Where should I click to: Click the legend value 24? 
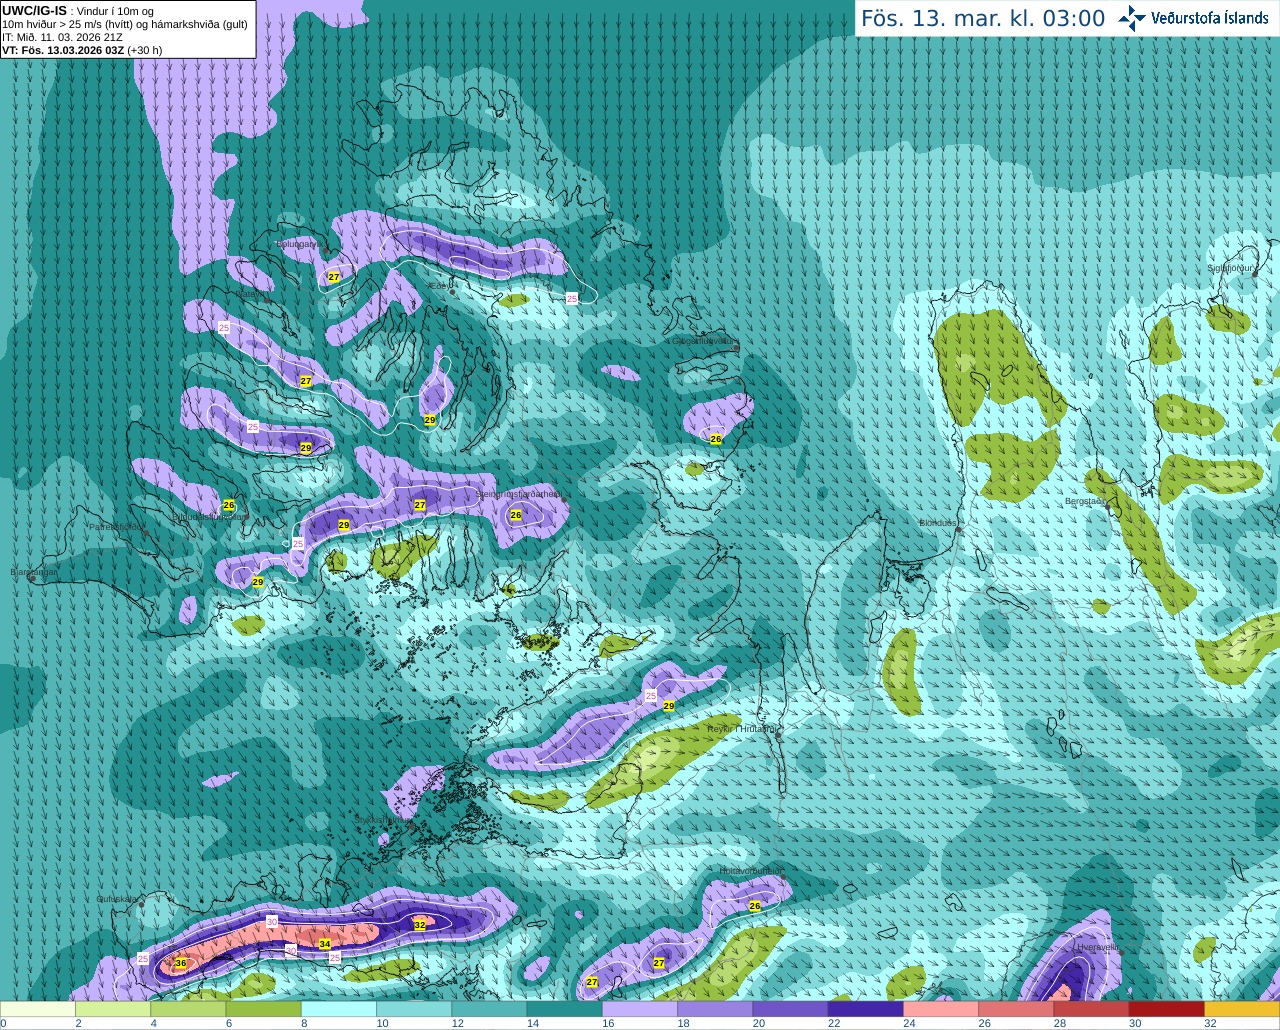[909, 1023]
